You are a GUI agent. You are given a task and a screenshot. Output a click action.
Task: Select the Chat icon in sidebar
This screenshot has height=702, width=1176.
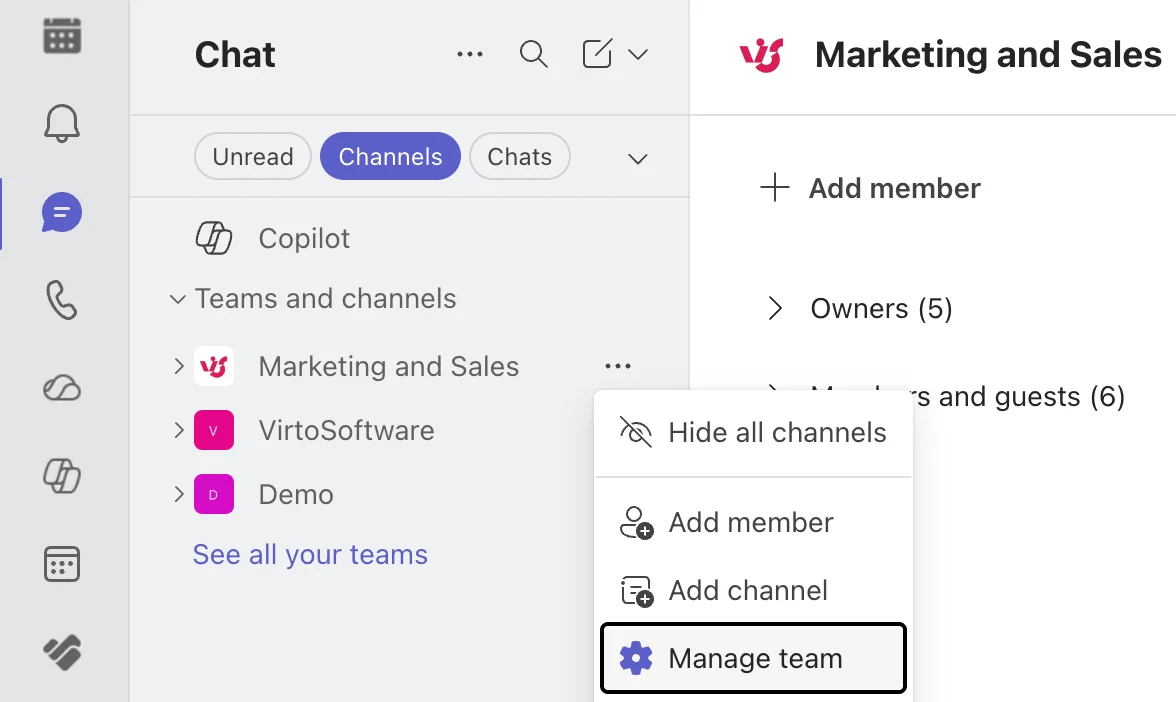[x=62, y=212]
